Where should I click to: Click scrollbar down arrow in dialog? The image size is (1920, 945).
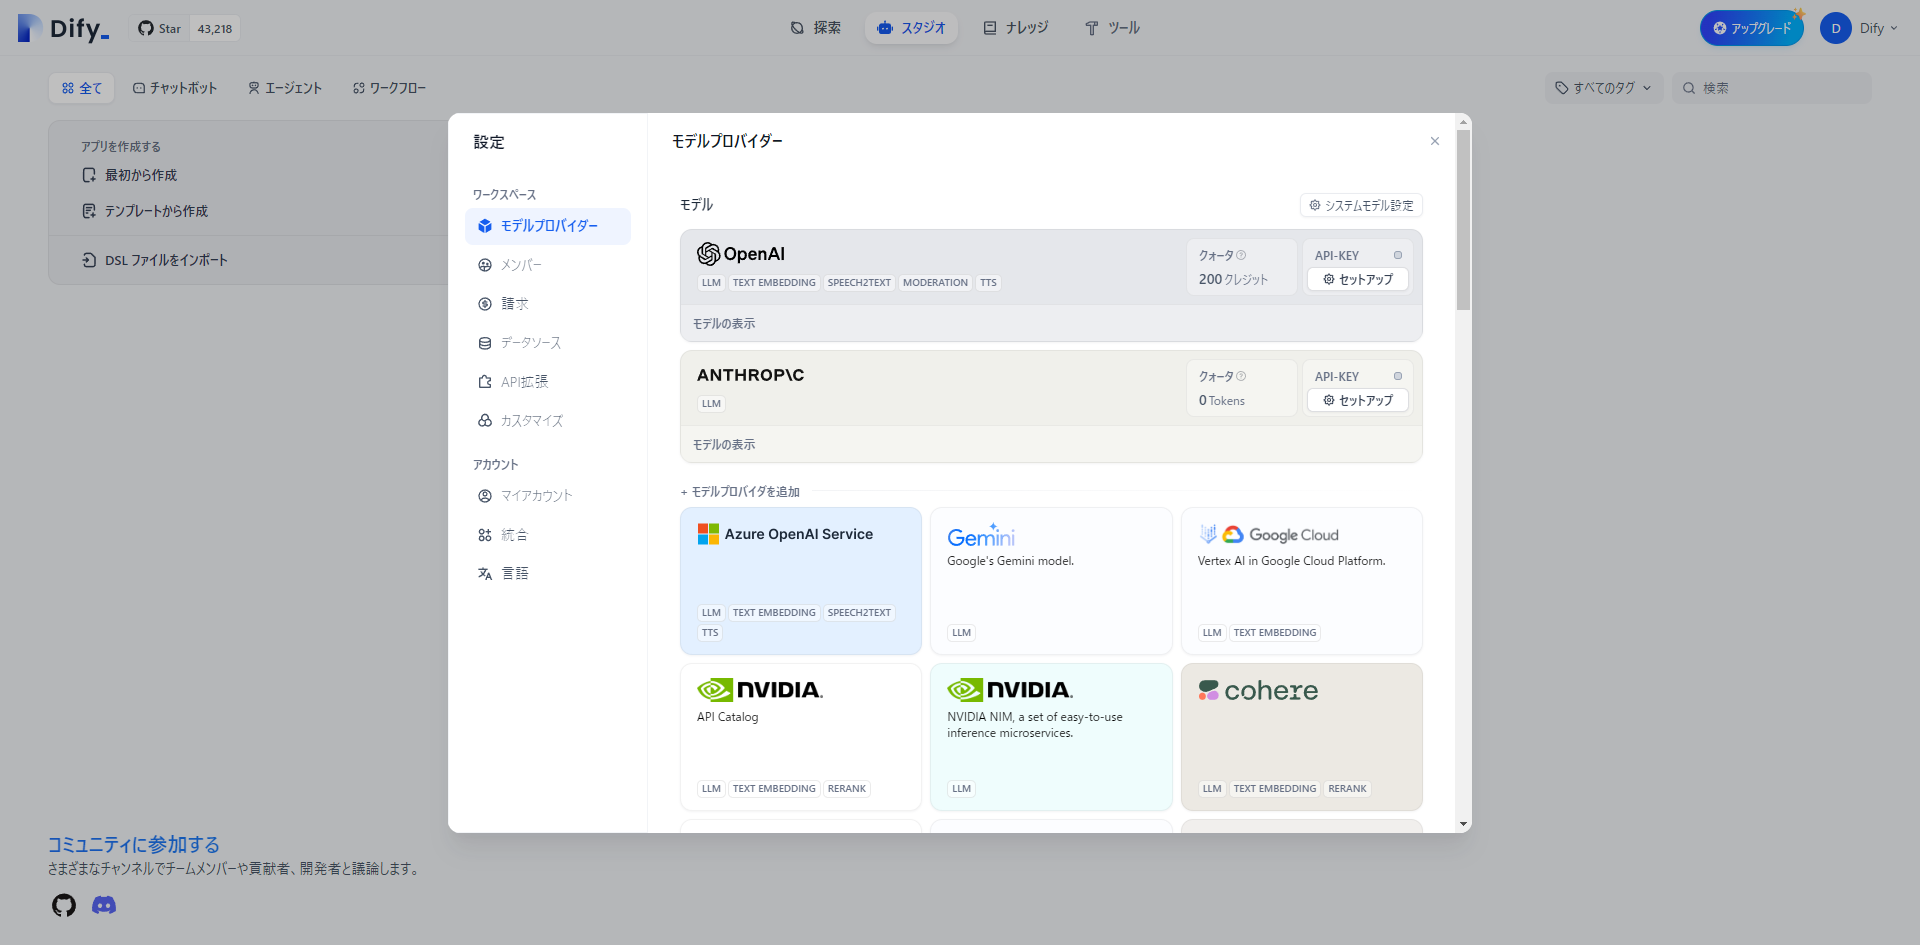(x=1463, y=824)
